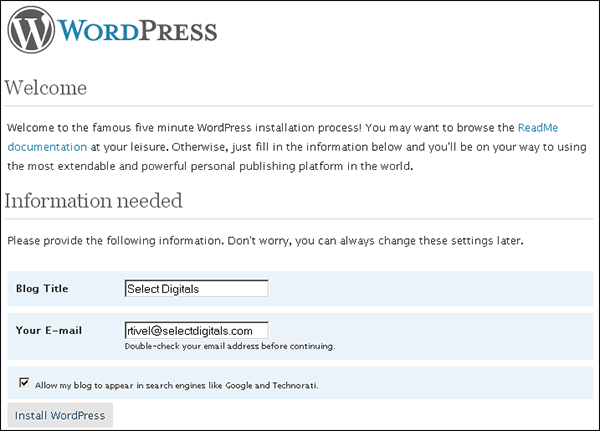The image size is (600, 431).
Task: Focus the Your E-mail input field
Action: point(196,330)
